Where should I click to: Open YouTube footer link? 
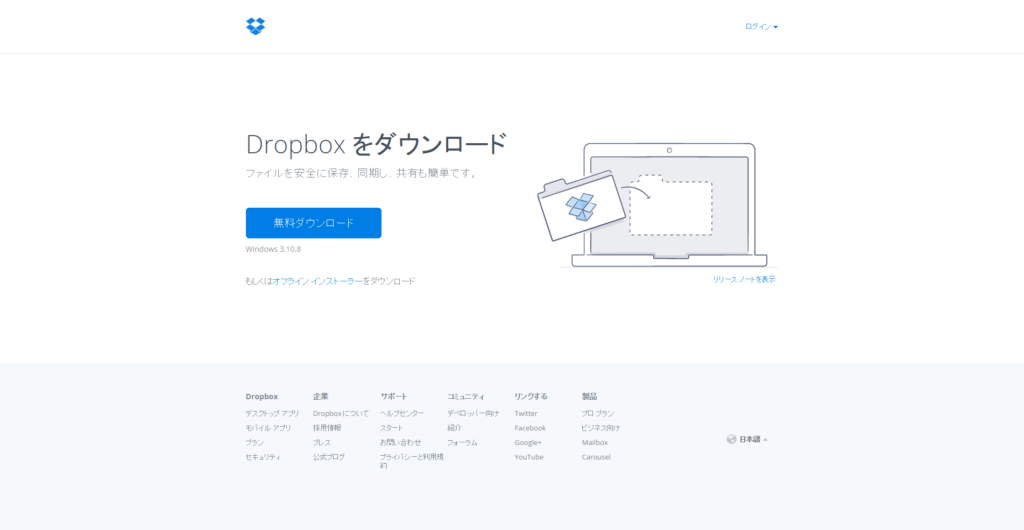[529, 458]
